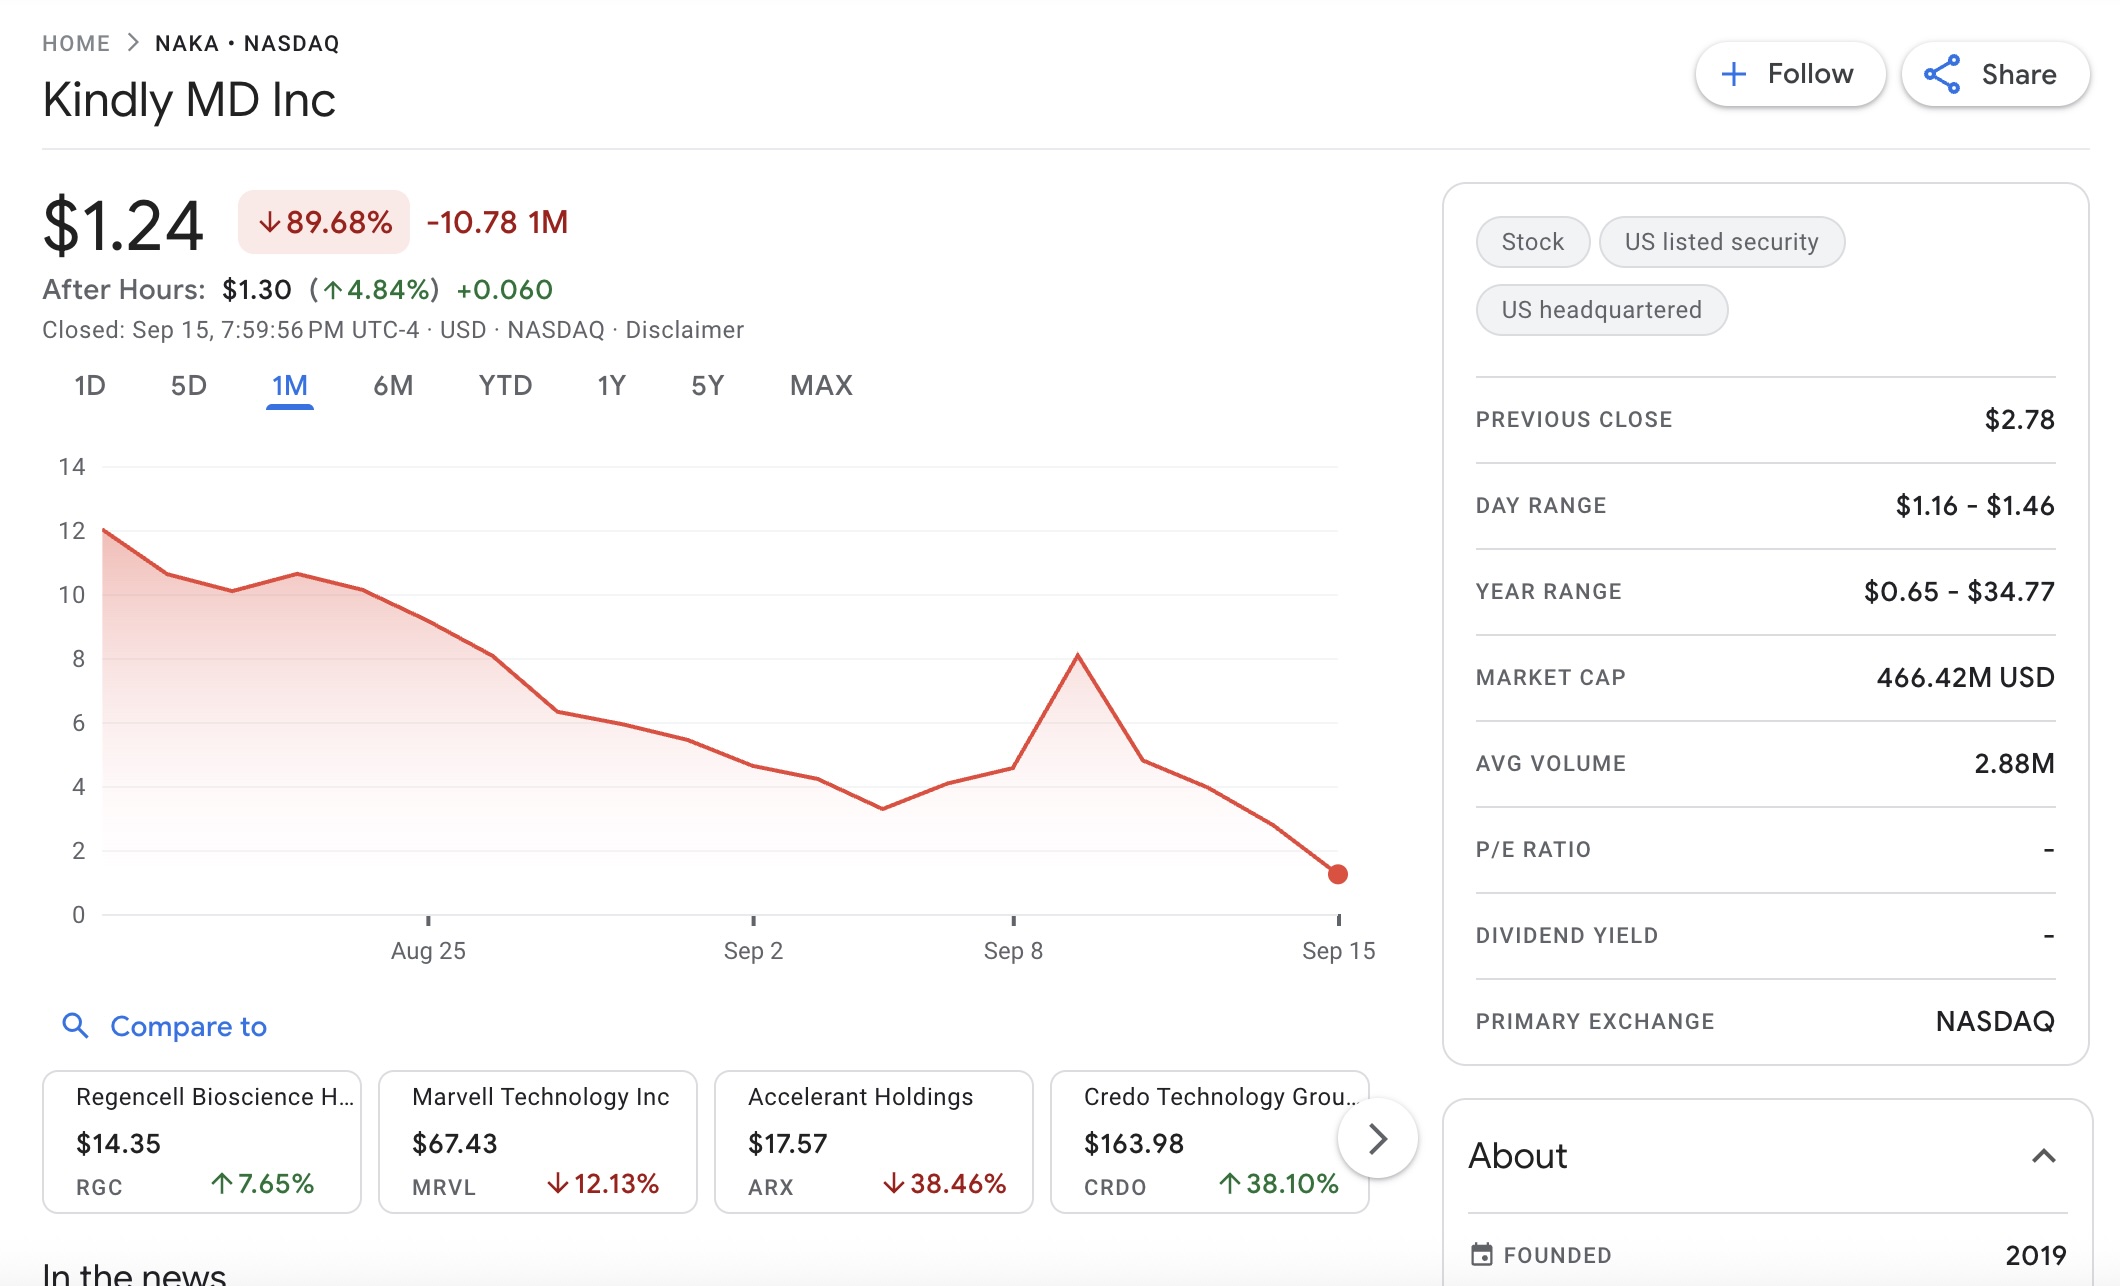Click the PRIMARY EXCHANGE value NASDAQ
This screenshot has width=2120, height=1286.
(x=1995, y=1022)
